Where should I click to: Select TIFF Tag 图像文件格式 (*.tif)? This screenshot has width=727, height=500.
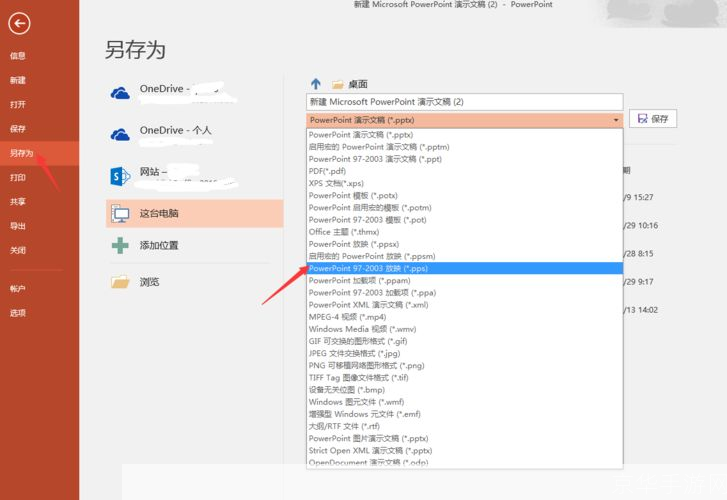(465, 378)
